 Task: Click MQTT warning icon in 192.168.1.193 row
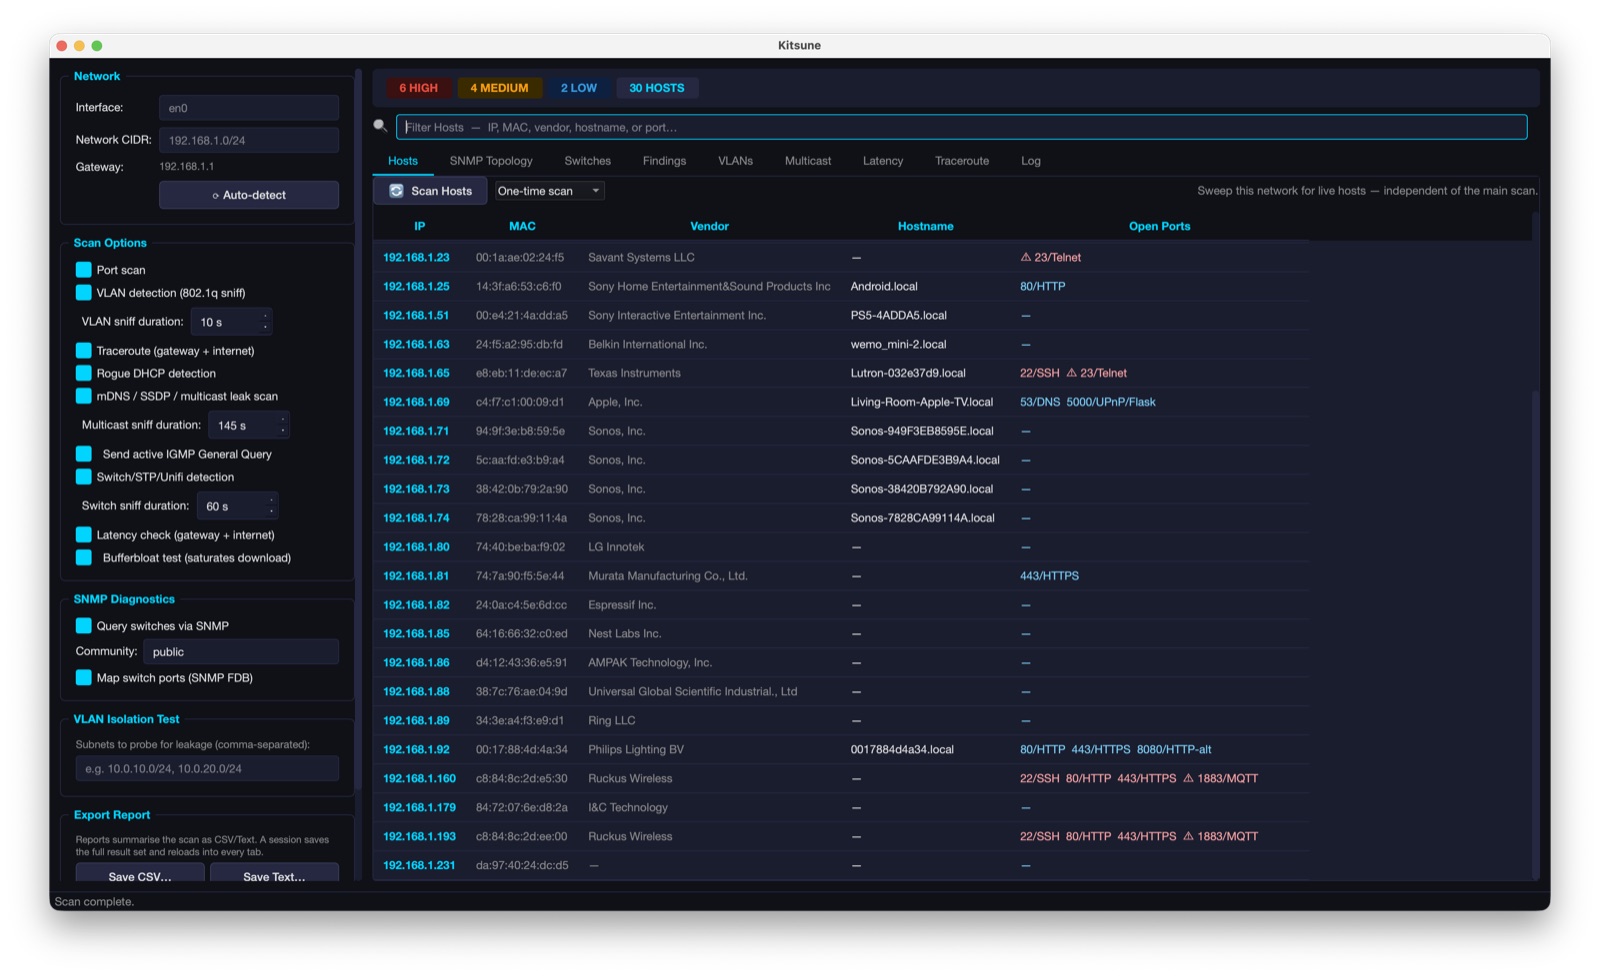1188,836
